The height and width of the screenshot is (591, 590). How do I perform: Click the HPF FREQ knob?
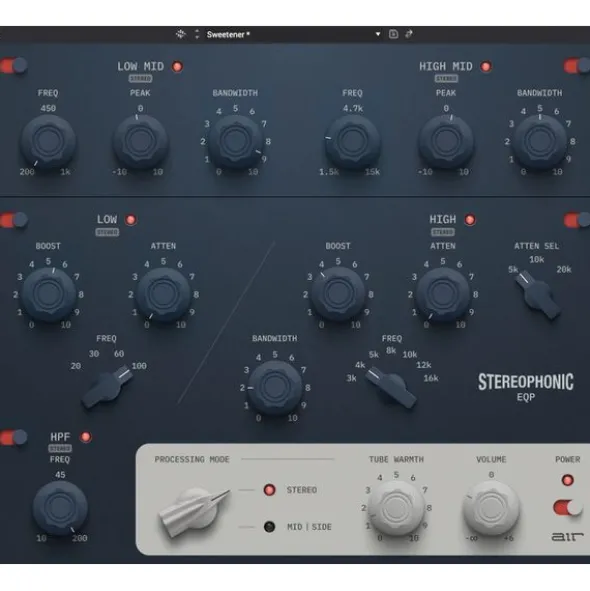(60, 507)
